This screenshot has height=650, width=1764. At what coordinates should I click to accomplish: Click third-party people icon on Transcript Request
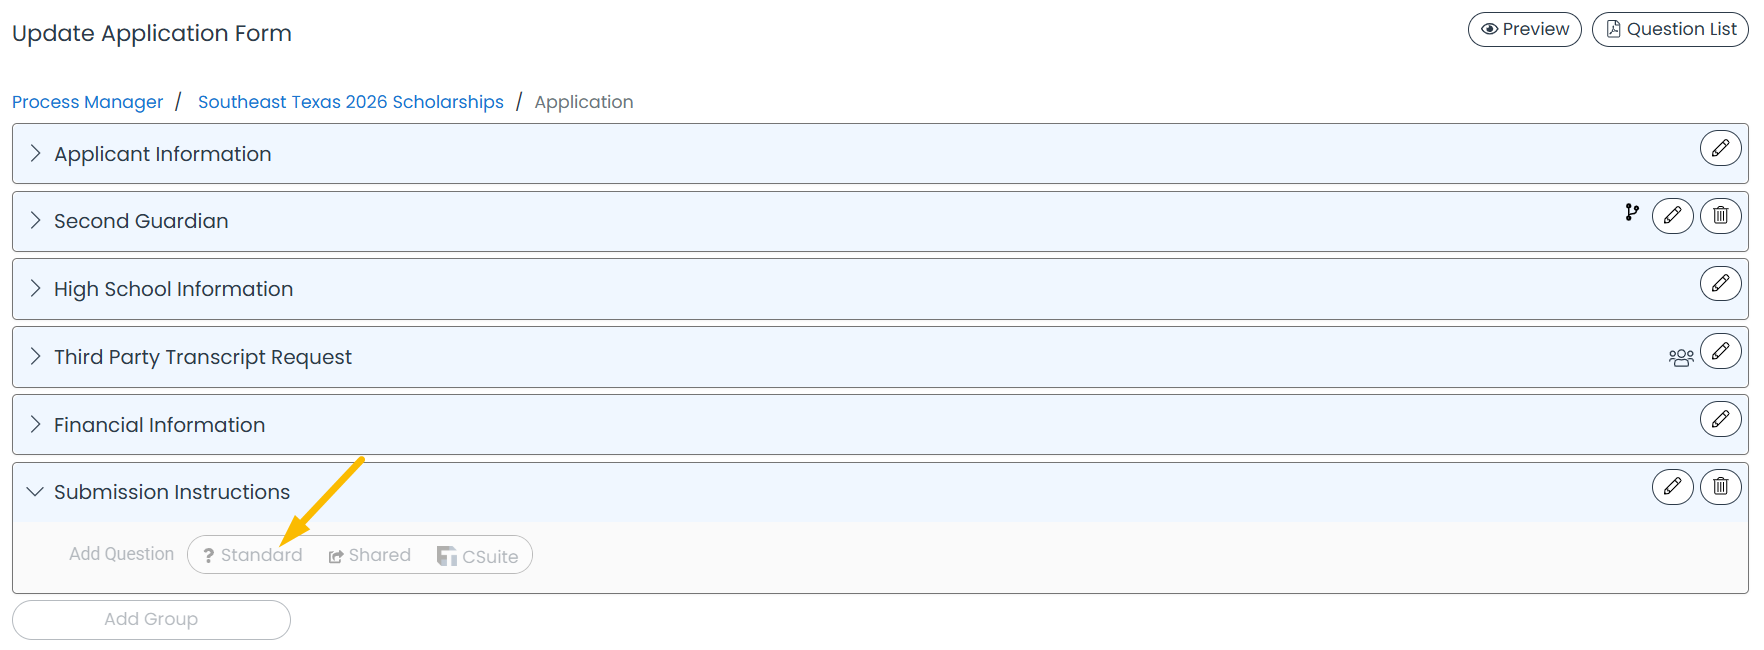pyautogui.click(x=1681, y=358)
